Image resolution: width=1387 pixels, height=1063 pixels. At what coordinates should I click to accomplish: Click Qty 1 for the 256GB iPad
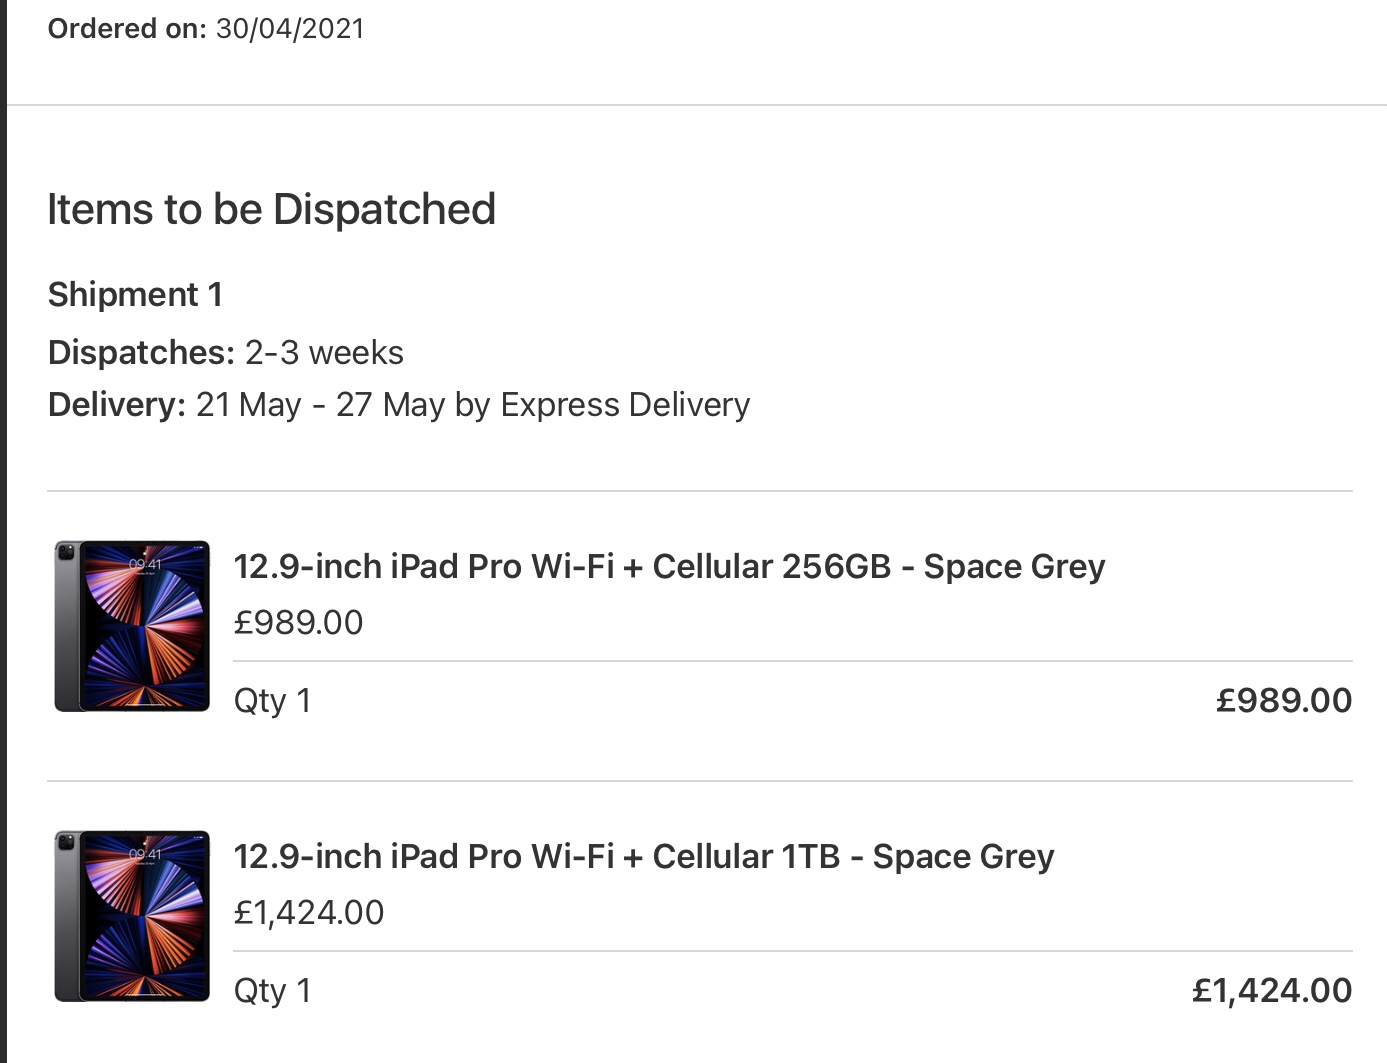272,701
